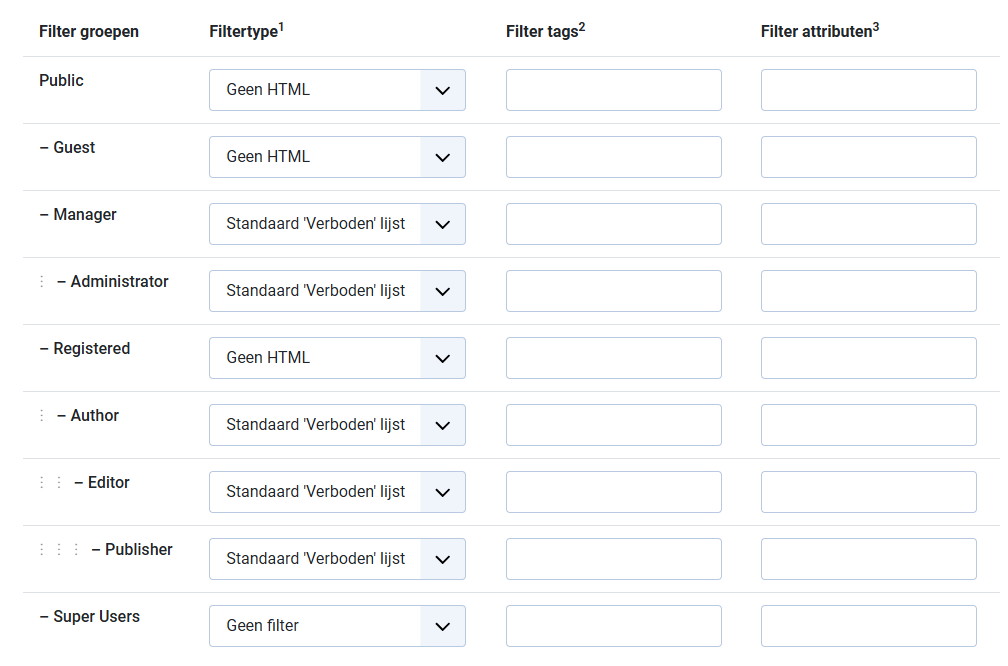Screen dimensions: 1008x666
Task: Click the Filter tags field for Author
Action: 613,425
